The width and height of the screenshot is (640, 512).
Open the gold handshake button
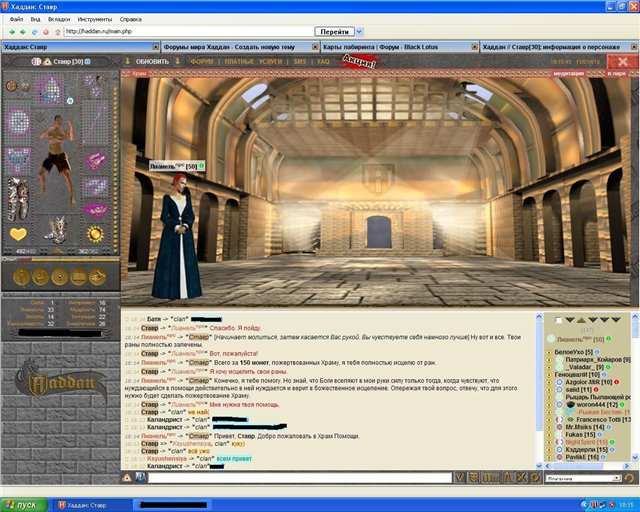pos(98,277)
